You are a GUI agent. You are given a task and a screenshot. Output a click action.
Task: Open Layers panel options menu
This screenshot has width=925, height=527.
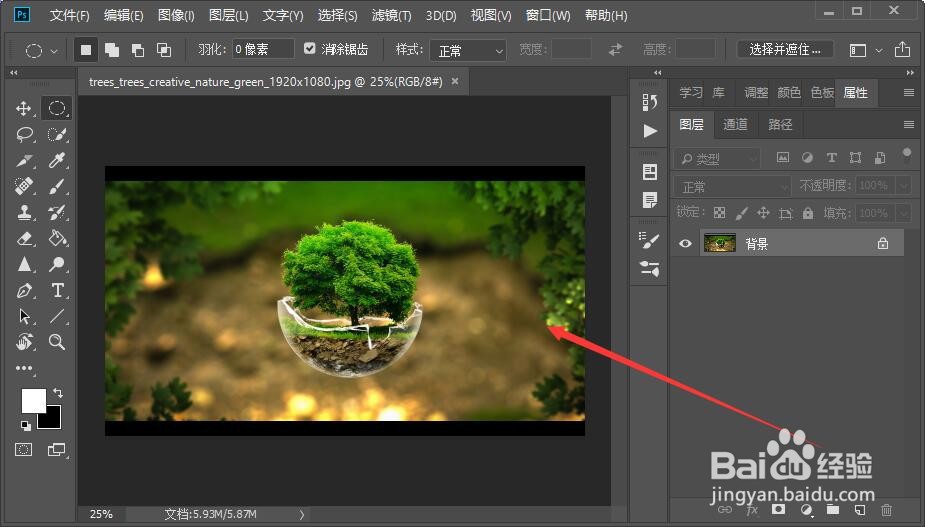click(908, 125)
